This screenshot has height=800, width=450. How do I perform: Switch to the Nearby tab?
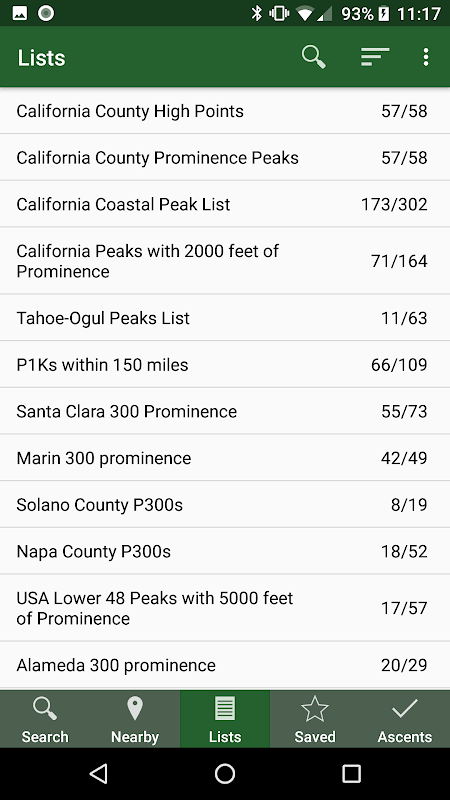[x=135, y=719]
